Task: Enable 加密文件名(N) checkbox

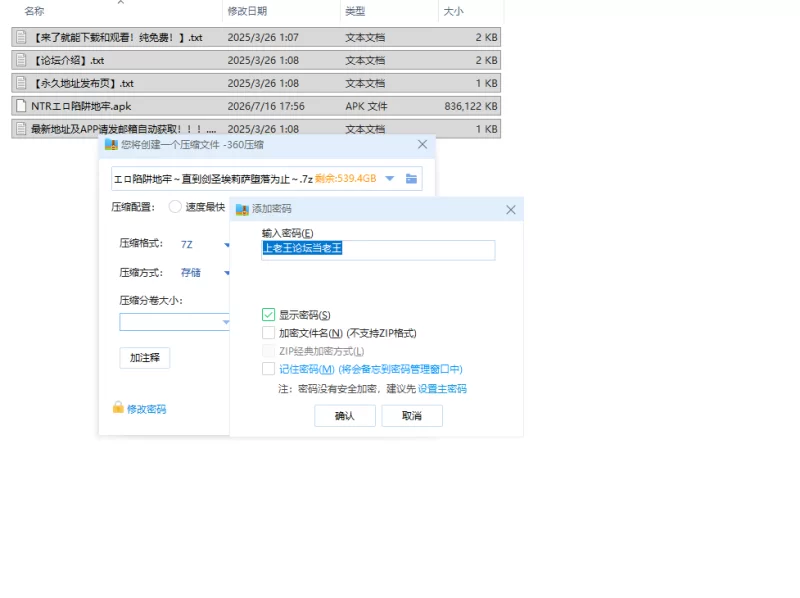Action: 268,333
